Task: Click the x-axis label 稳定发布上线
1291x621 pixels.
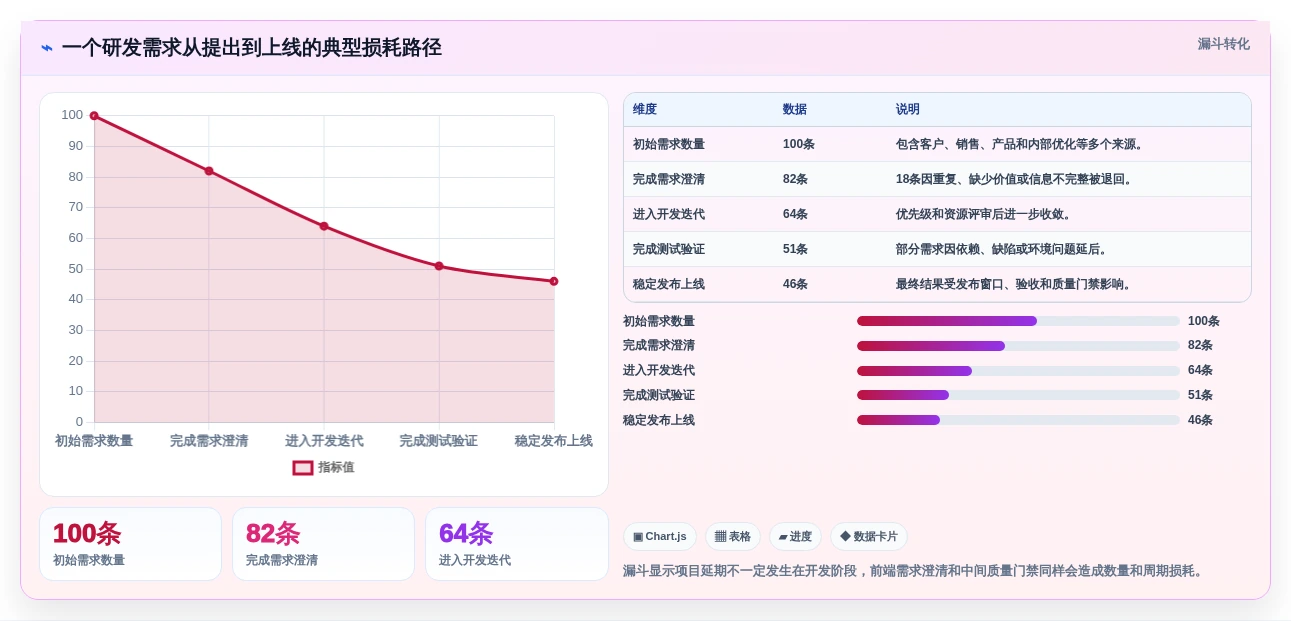Action: tap(554, 441)
